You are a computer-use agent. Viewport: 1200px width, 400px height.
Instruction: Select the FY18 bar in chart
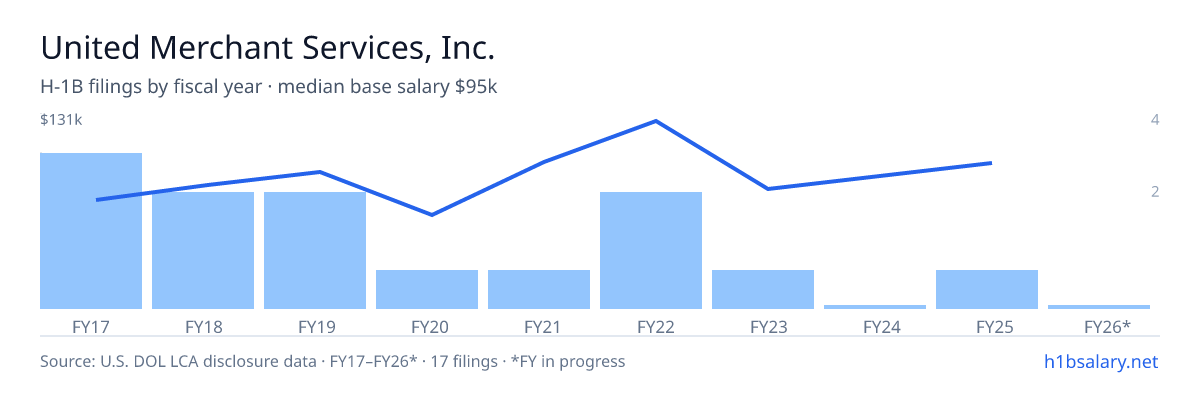point(203,250)
